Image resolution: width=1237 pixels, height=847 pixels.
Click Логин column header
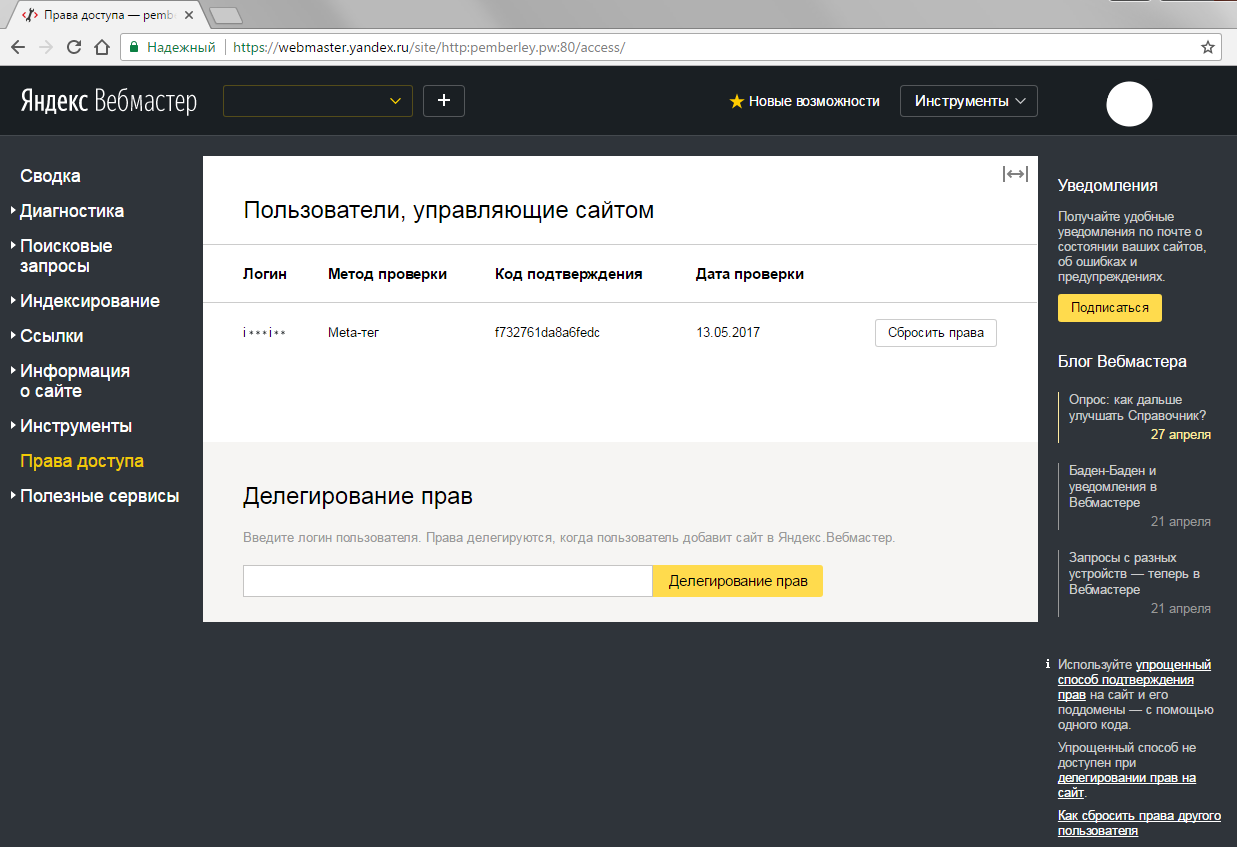click(265, 274)
